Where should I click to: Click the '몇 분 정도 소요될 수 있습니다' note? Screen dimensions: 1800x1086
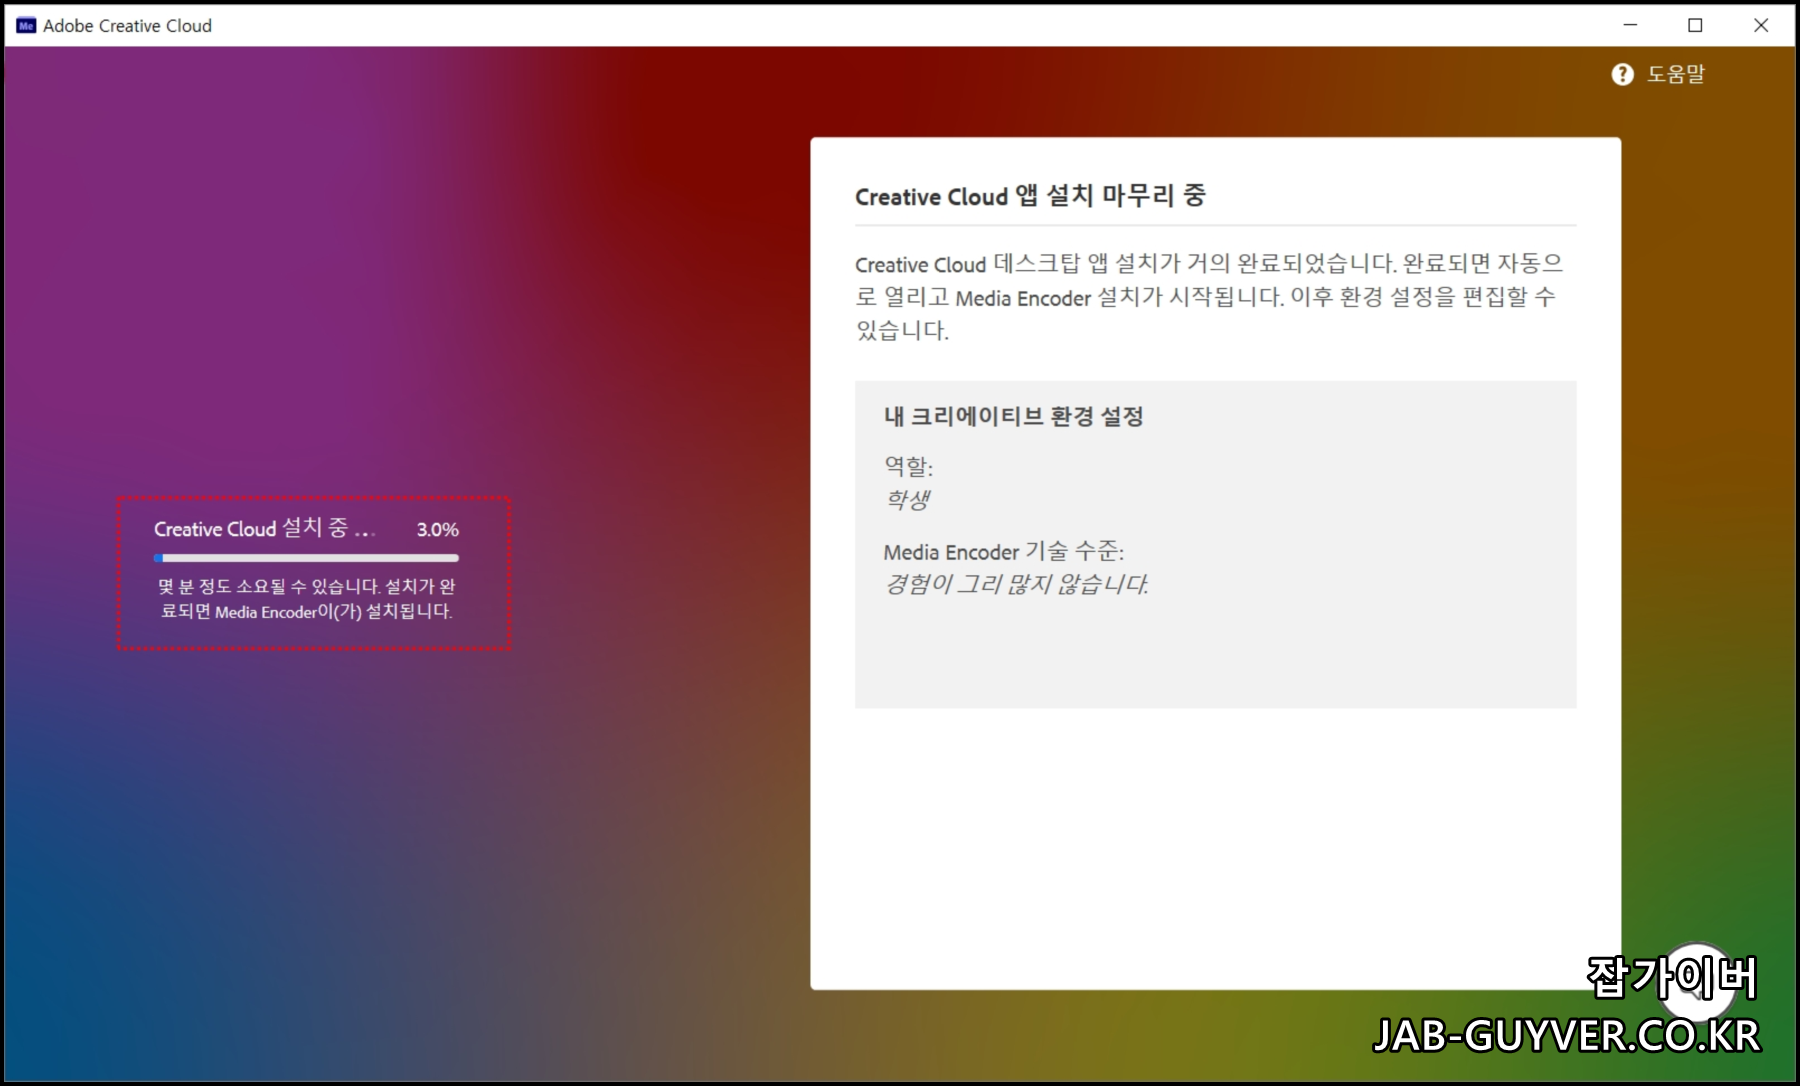tap(307, 599)
